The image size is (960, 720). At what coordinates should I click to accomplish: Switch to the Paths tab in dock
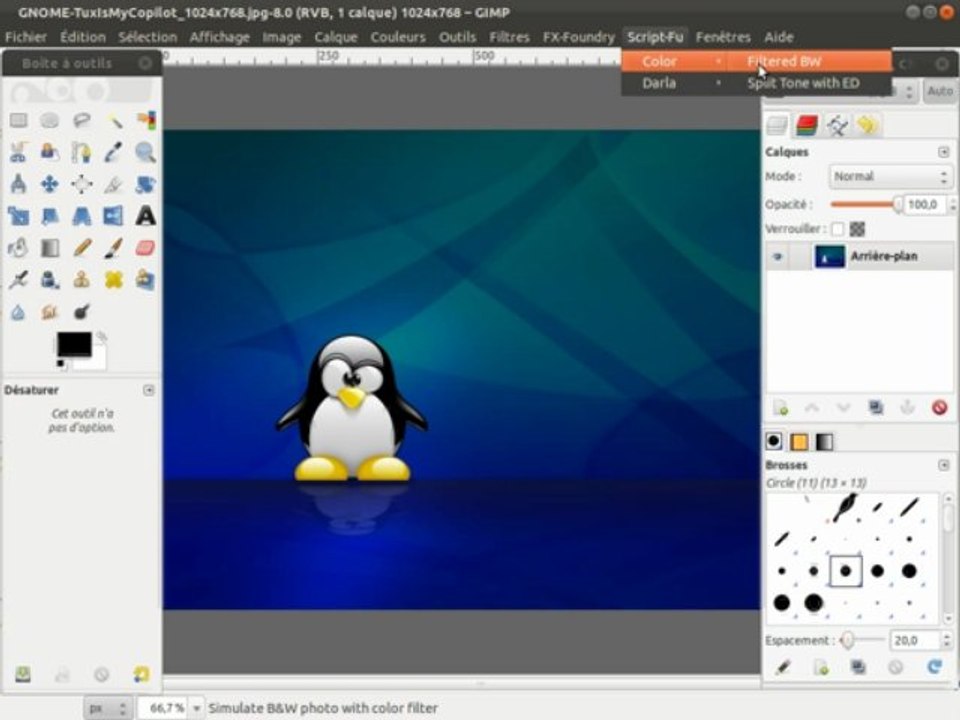pyautogui.click(x=837, y=126)
